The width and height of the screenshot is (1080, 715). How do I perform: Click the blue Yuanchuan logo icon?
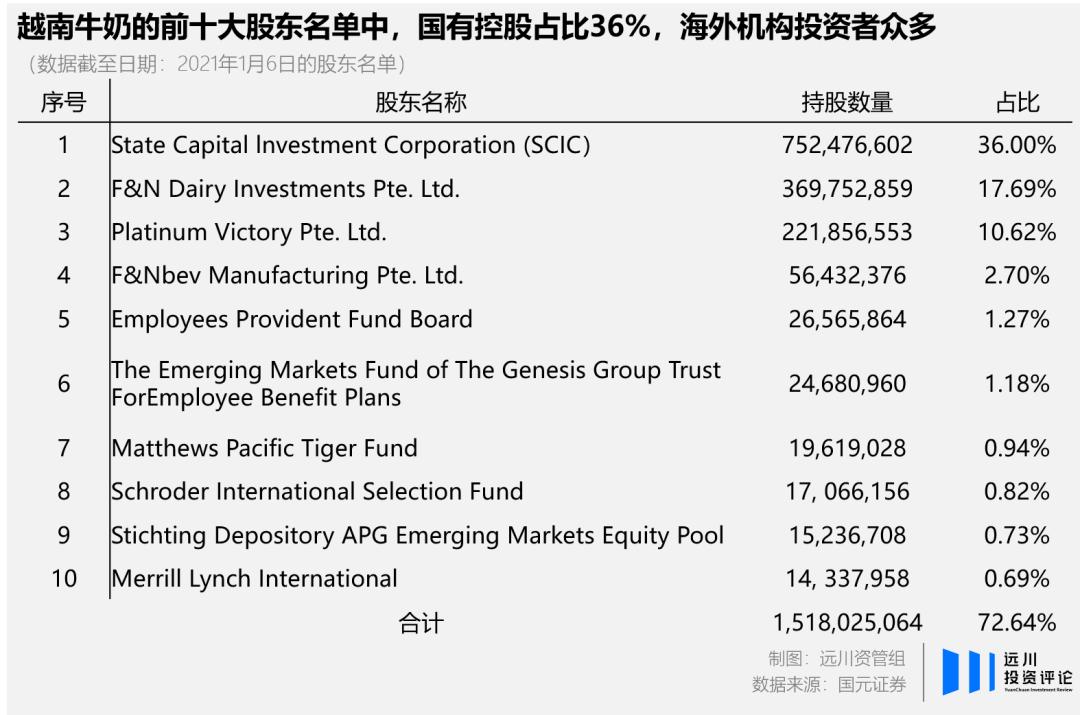(964, 672)
